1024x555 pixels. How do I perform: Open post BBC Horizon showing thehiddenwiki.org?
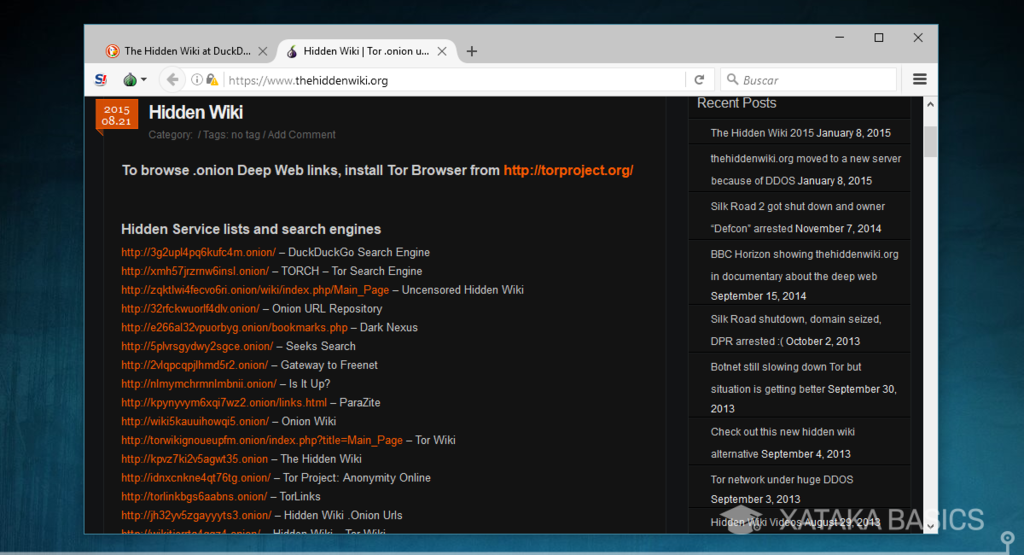tap(805, 265)
